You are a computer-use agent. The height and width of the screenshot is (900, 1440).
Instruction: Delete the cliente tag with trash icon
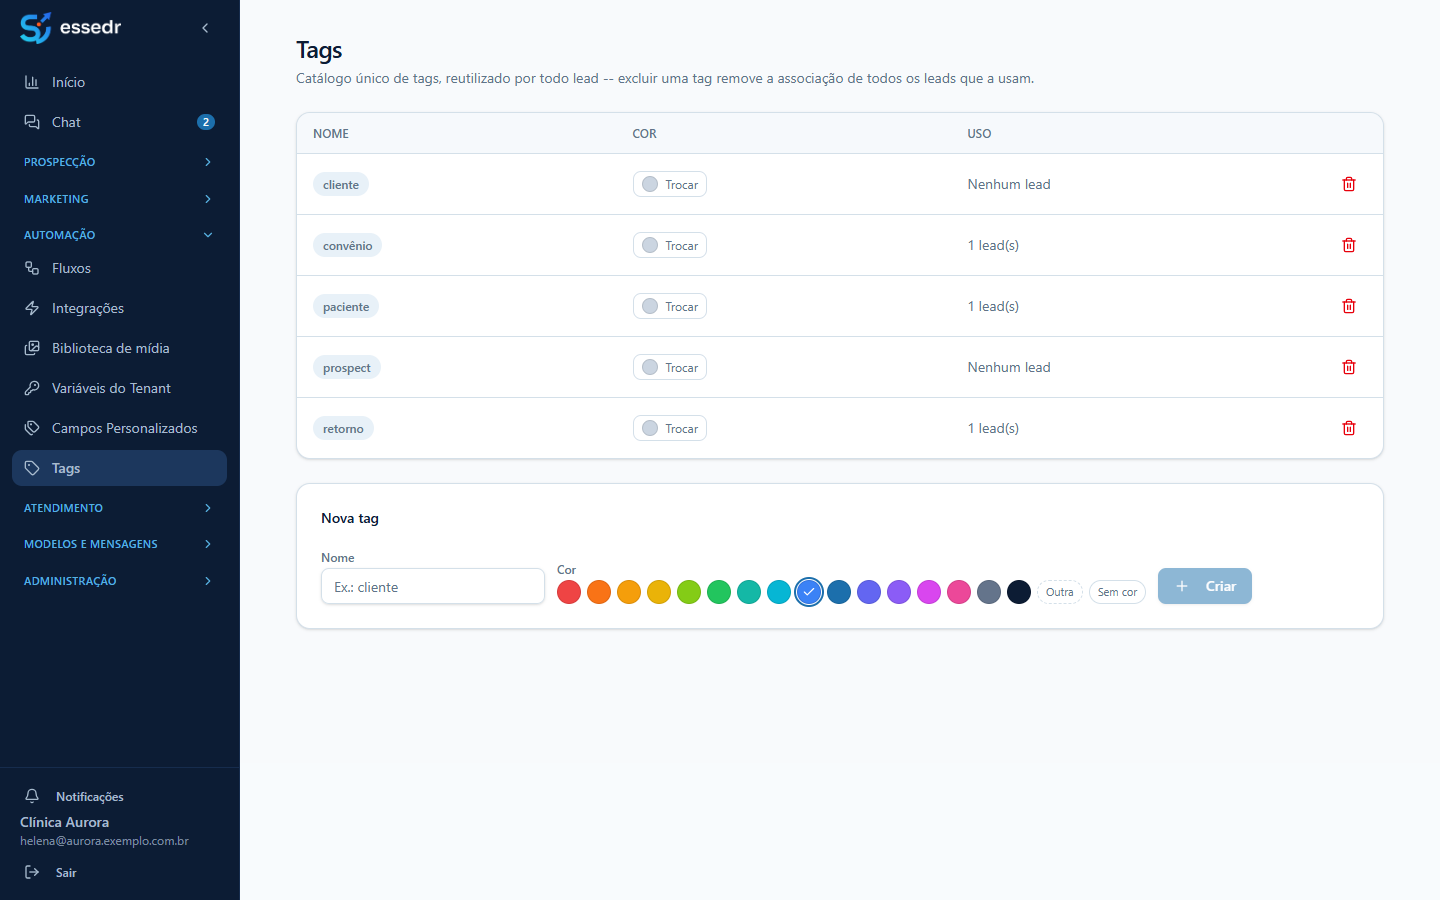pyautogui.click(x=1348, y=184)
